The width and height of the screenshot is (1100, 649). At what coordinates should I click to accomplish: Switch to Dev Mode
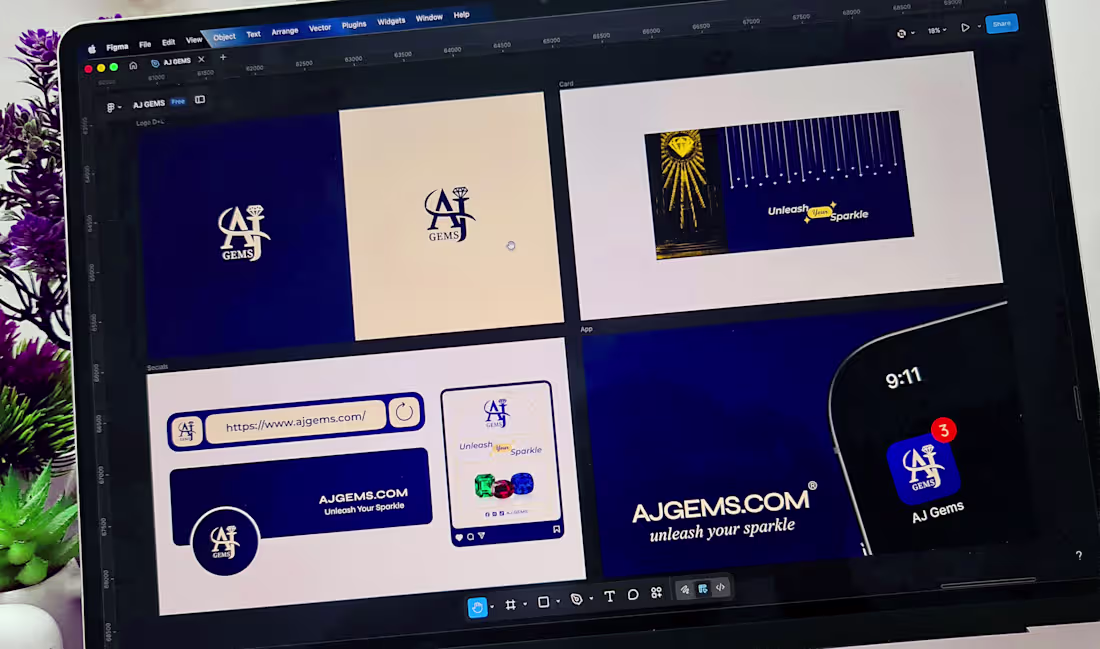tap(720, 587)
